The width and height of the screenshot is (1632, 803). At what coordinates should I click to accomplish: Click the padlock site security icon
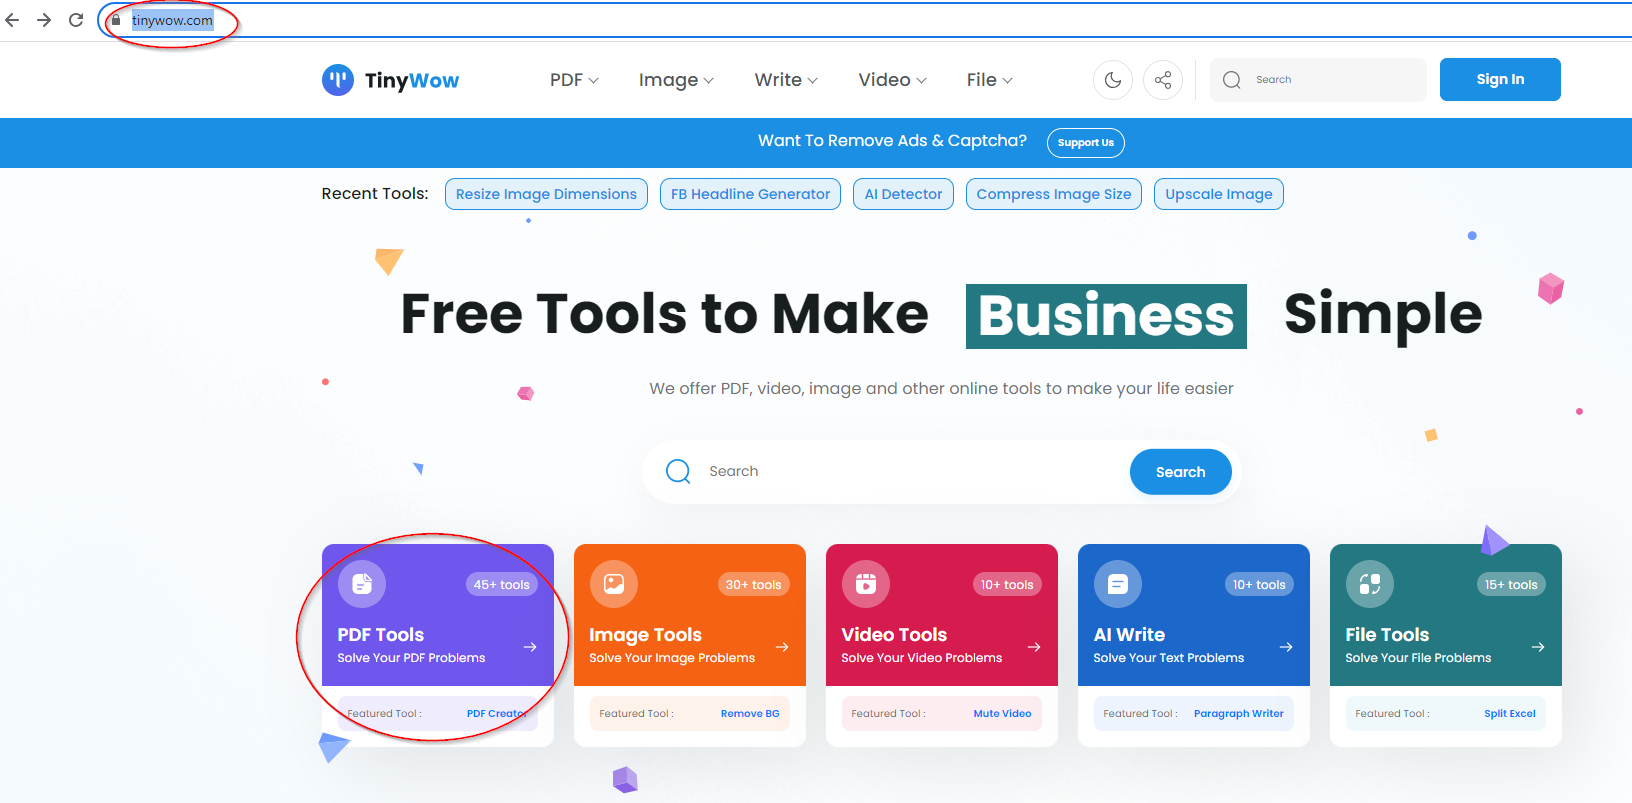click(116, 20)
